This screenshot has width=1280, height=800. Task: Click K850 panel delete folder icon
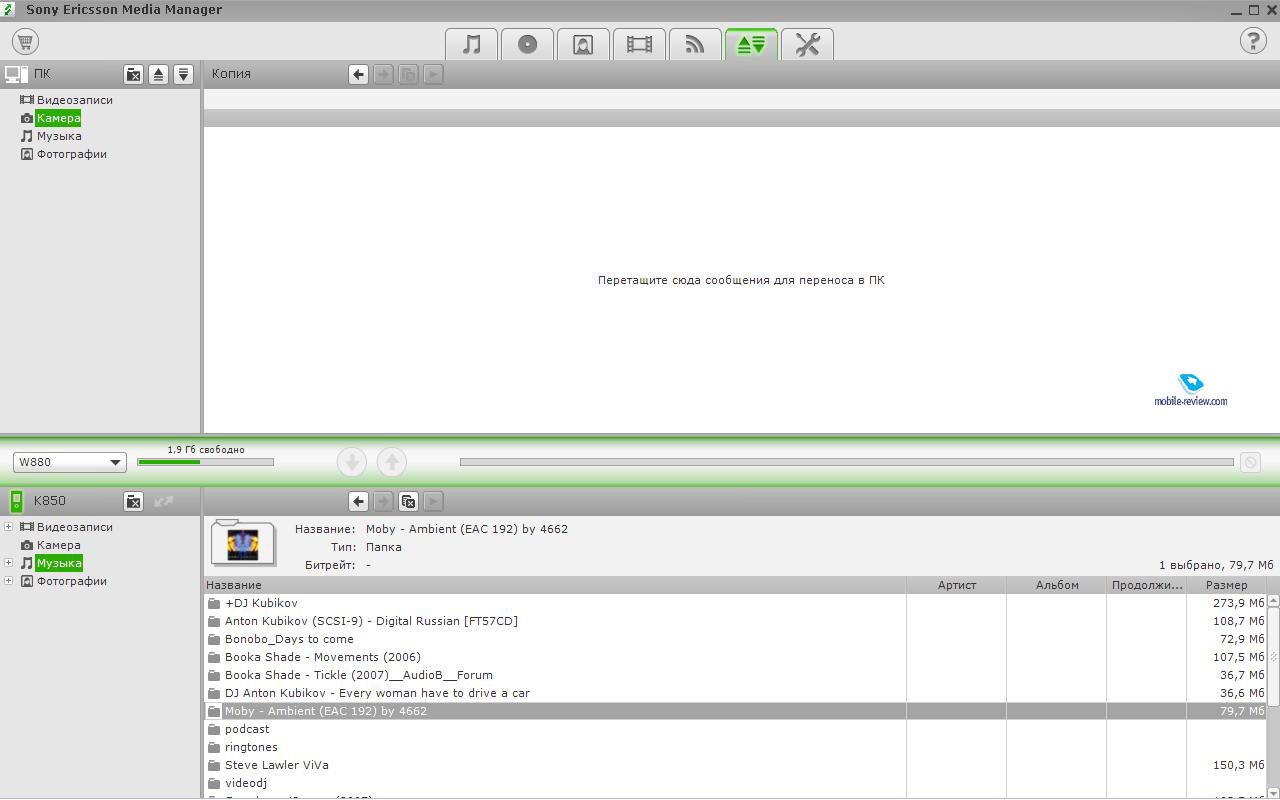(133, 501)
